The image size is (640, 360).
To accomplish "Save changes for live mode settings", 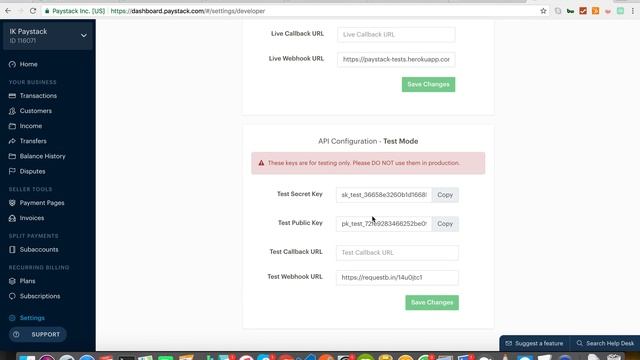I will 428,84.
